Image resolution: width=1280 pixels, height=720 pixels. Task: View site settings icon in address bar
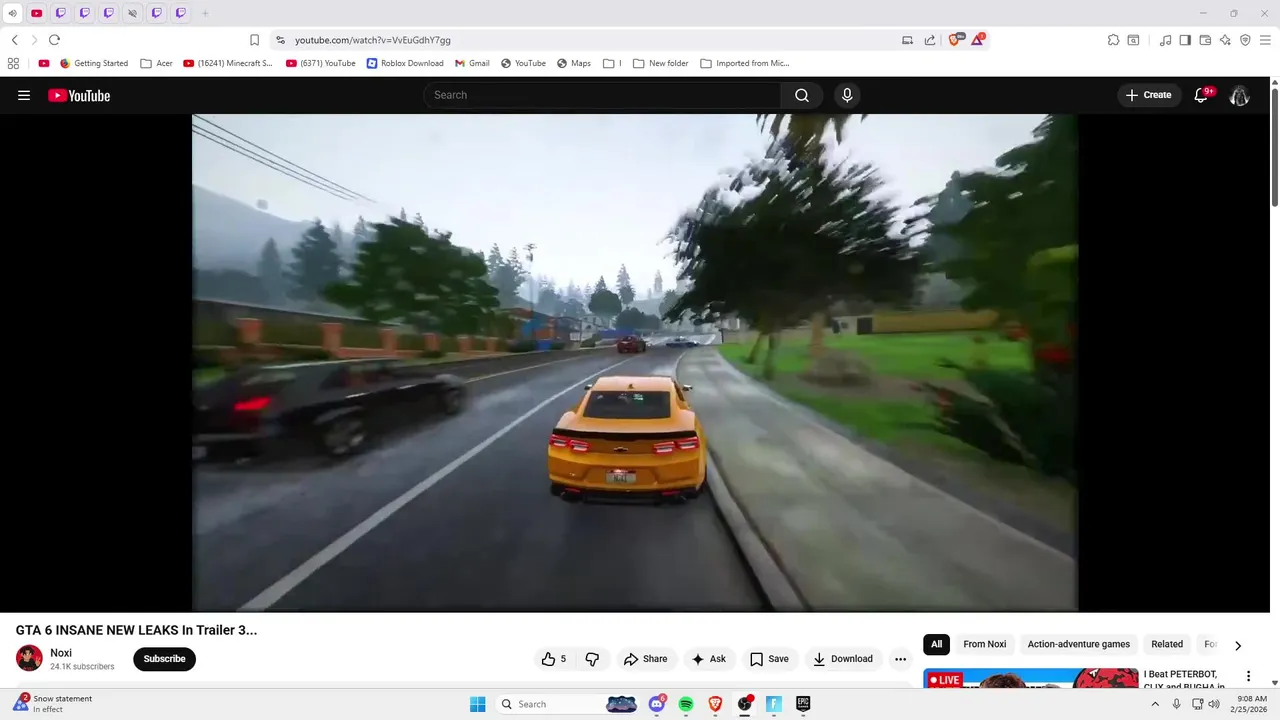(x=281, y=40)
